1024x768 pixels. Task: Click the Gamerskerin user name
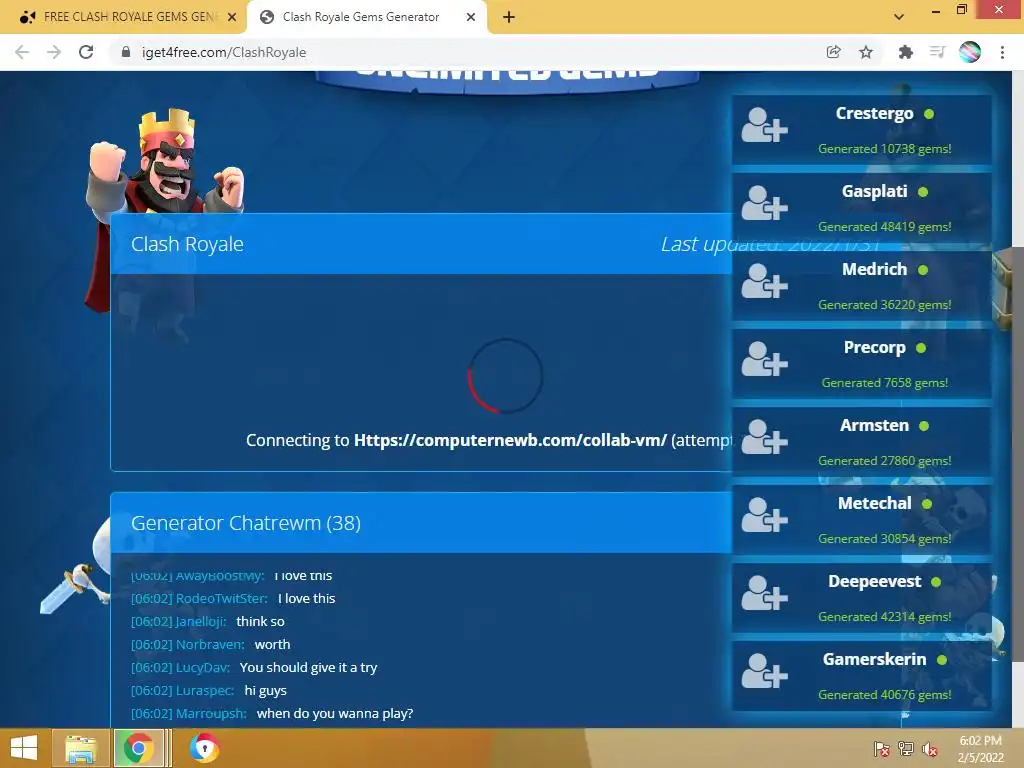[874, 660]
